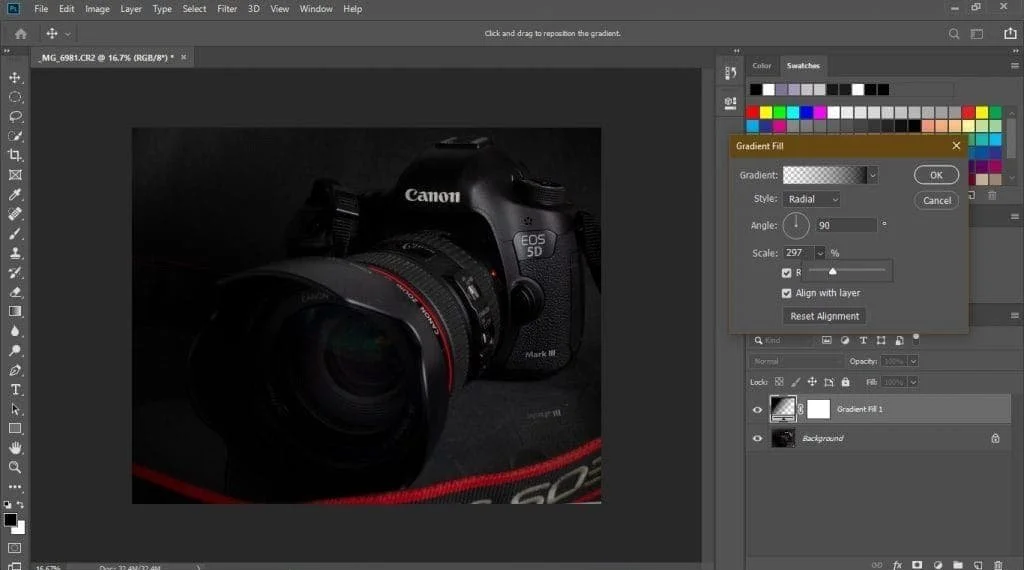Open the Gradient picker dropdown arrow
Screen dimensions: 1024x570
click(872, 175)
